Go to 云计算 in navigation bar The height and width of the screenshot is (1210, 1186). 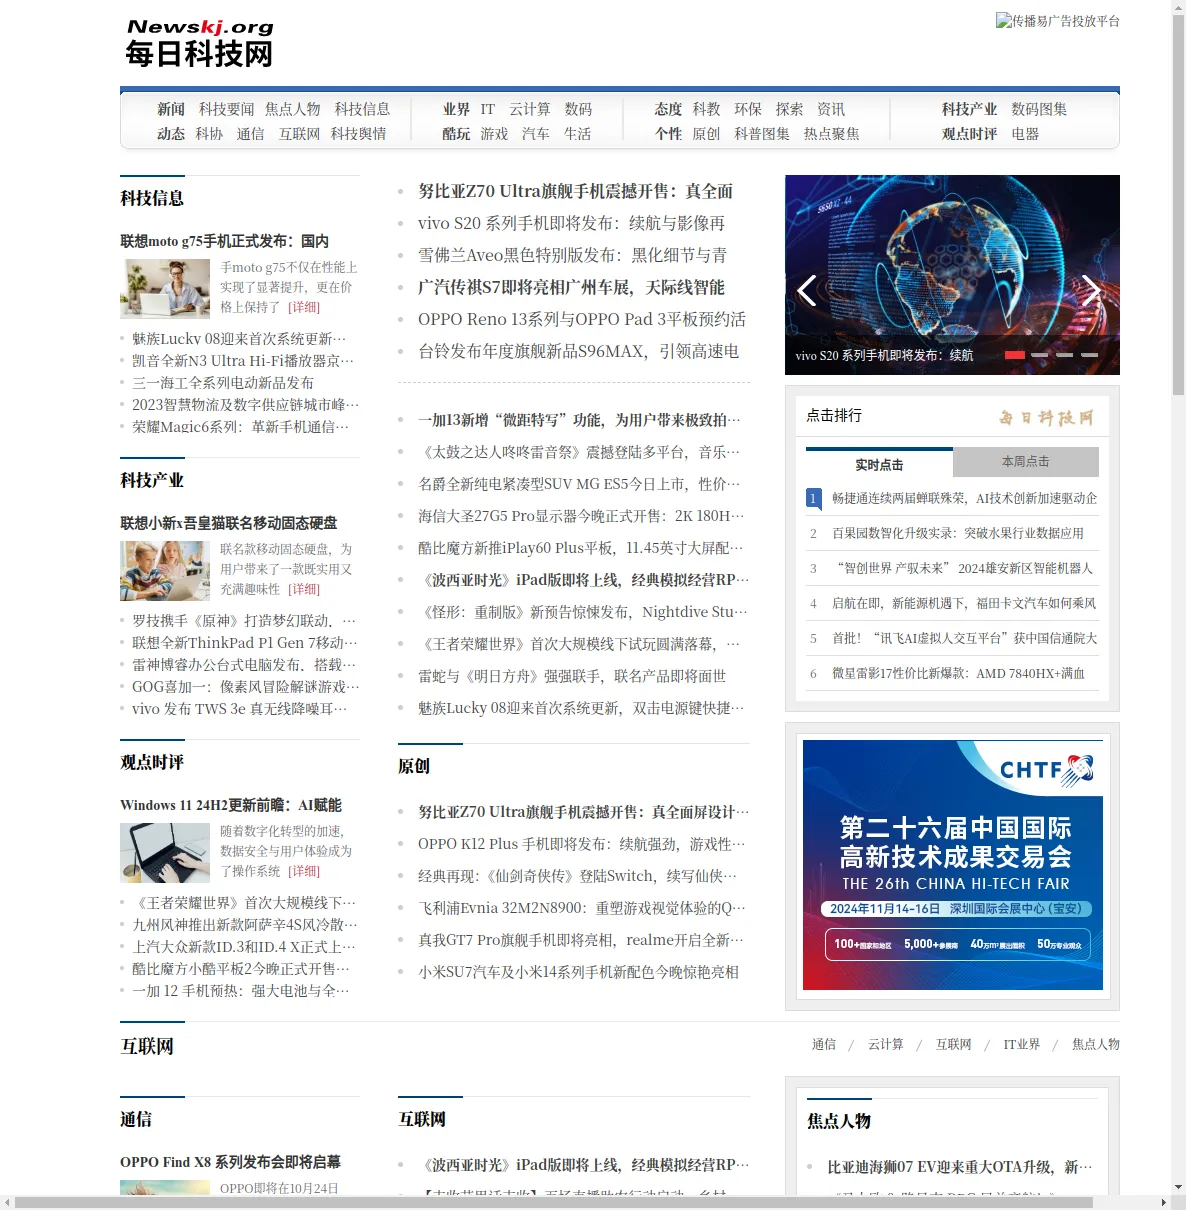[530, 109]
